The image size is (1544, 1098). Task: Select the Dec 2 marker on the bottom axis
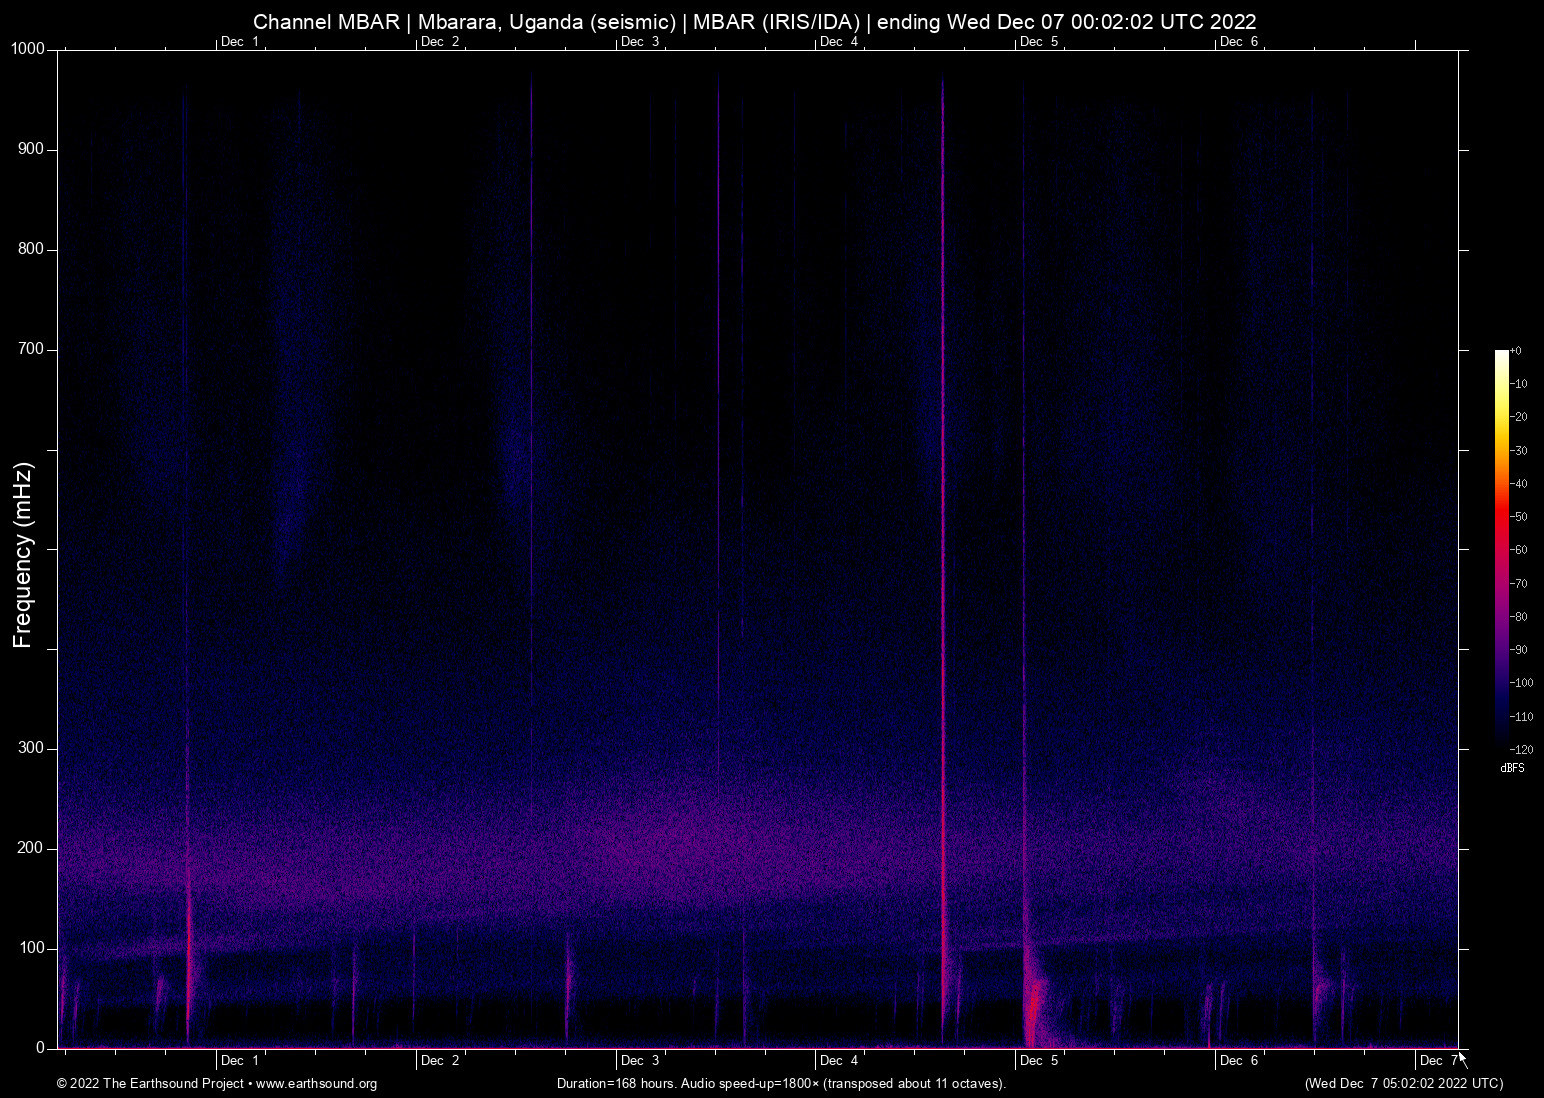(x=439, y=1060)
